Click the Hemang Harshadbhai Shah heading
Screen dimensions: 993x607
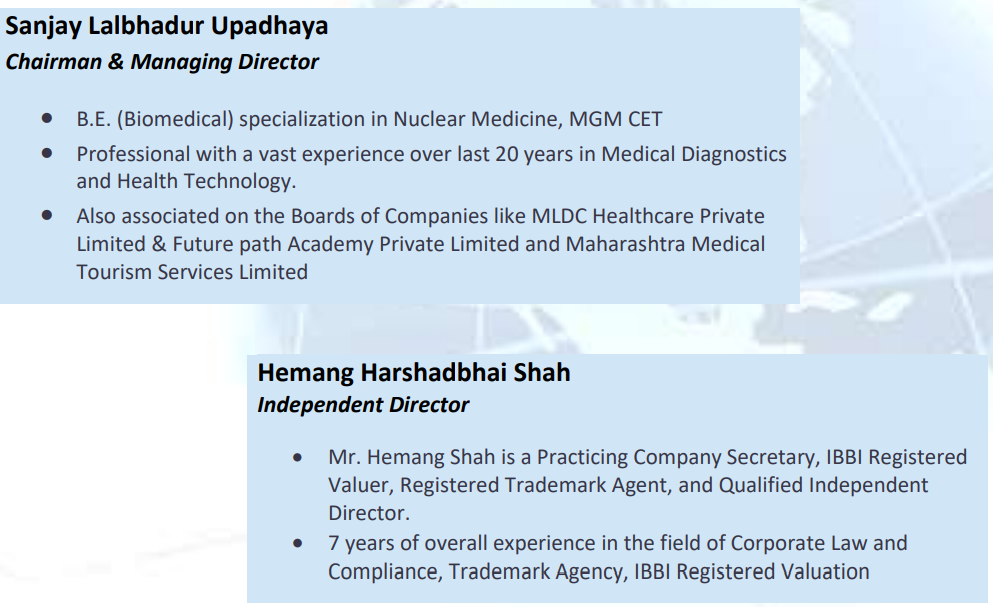click(414, 373)
